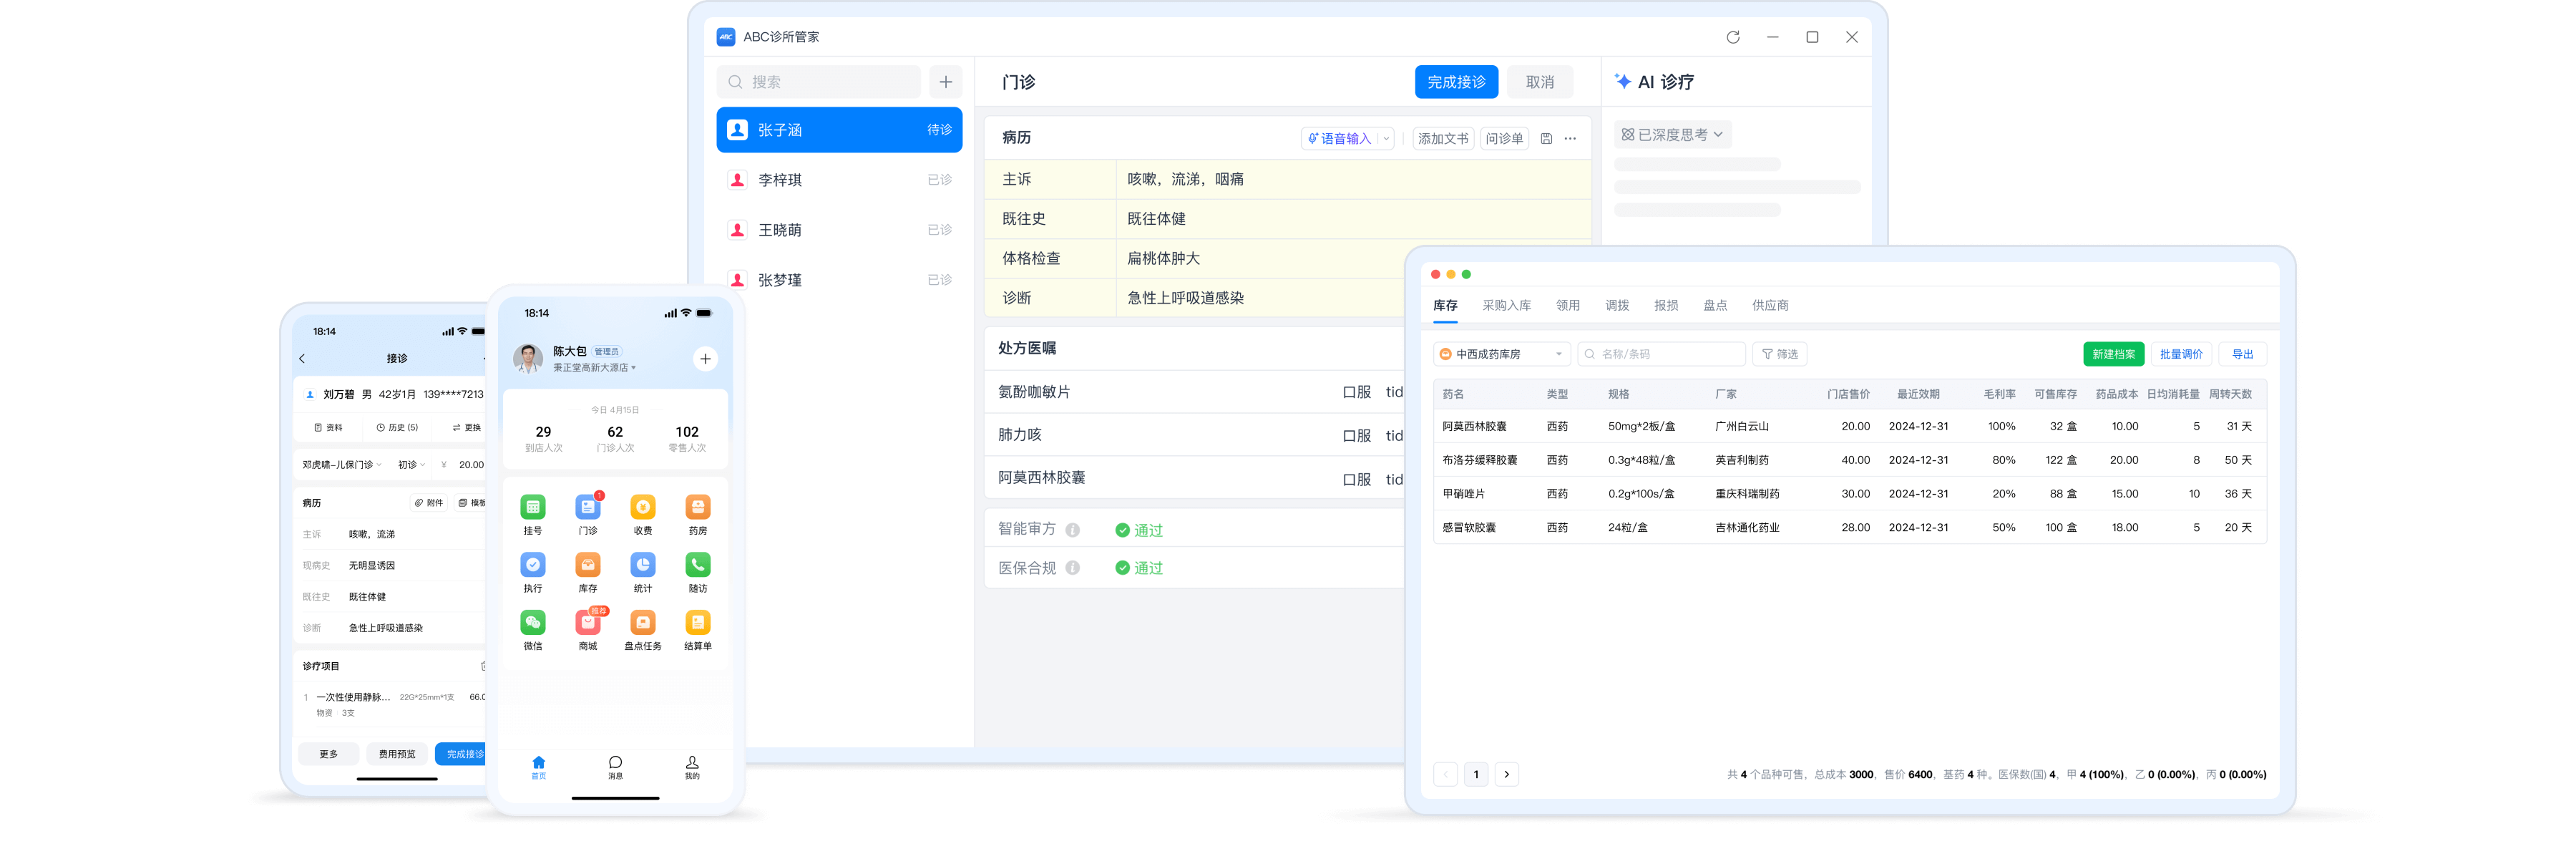Expand the 已深度思考 AI reasoning section
The width and height of the screenshot is (2576, 859).
click(x=1672, y=135)
